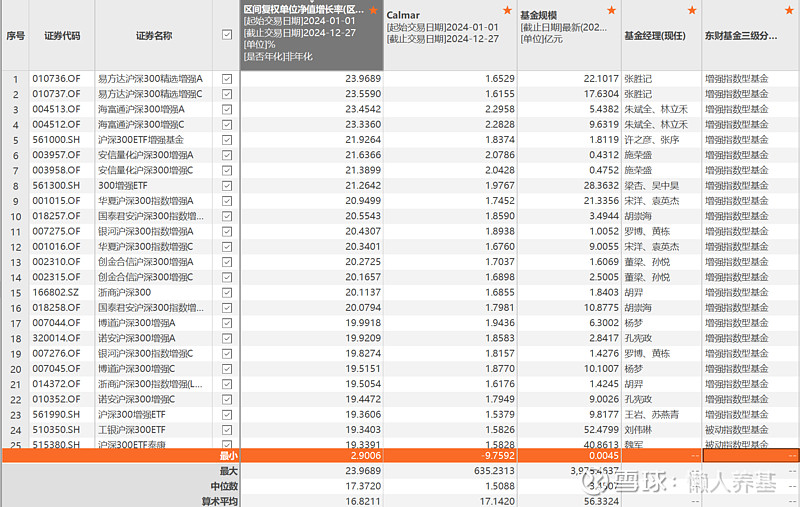
Task: Select security code 010736.OF
Action: 56,79
